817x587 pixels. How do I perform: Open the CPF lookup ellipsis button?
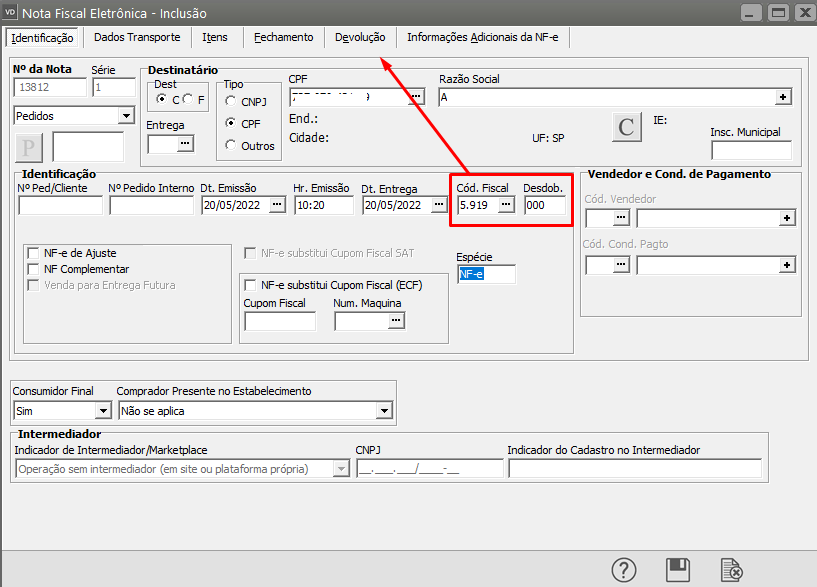(416, 97)
